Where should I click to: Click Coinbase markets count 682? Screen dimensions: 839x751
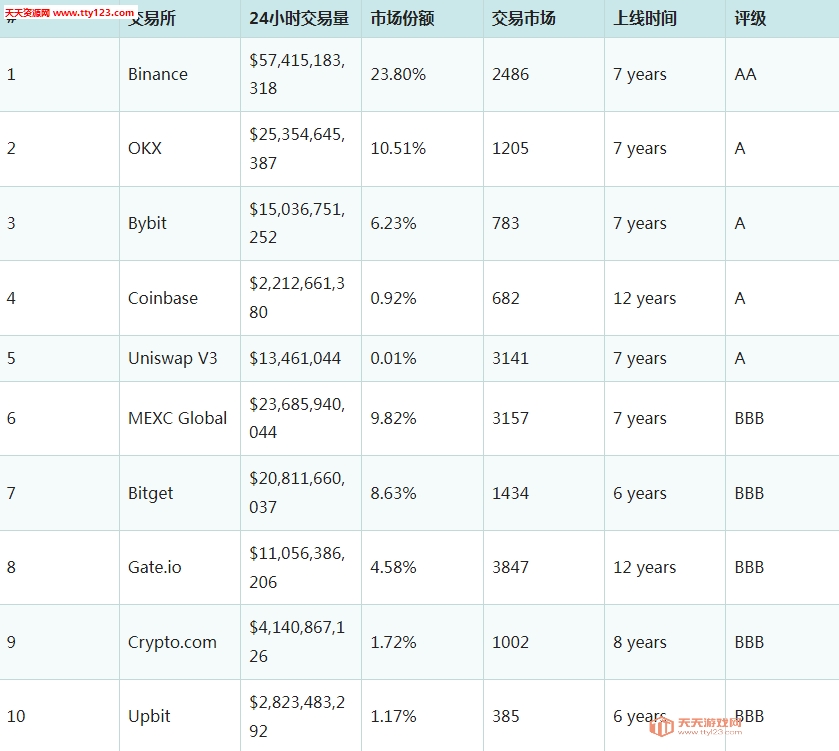(x=506, y=298)
